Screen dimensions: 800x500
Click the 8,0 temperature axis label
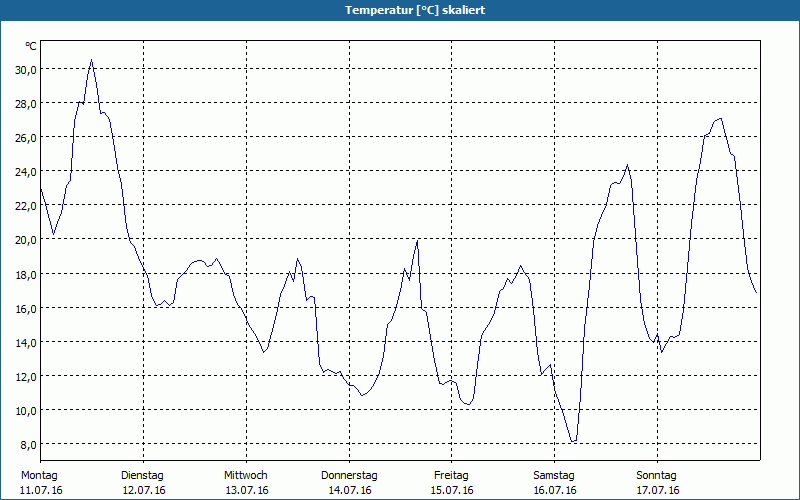coord(28,444)
